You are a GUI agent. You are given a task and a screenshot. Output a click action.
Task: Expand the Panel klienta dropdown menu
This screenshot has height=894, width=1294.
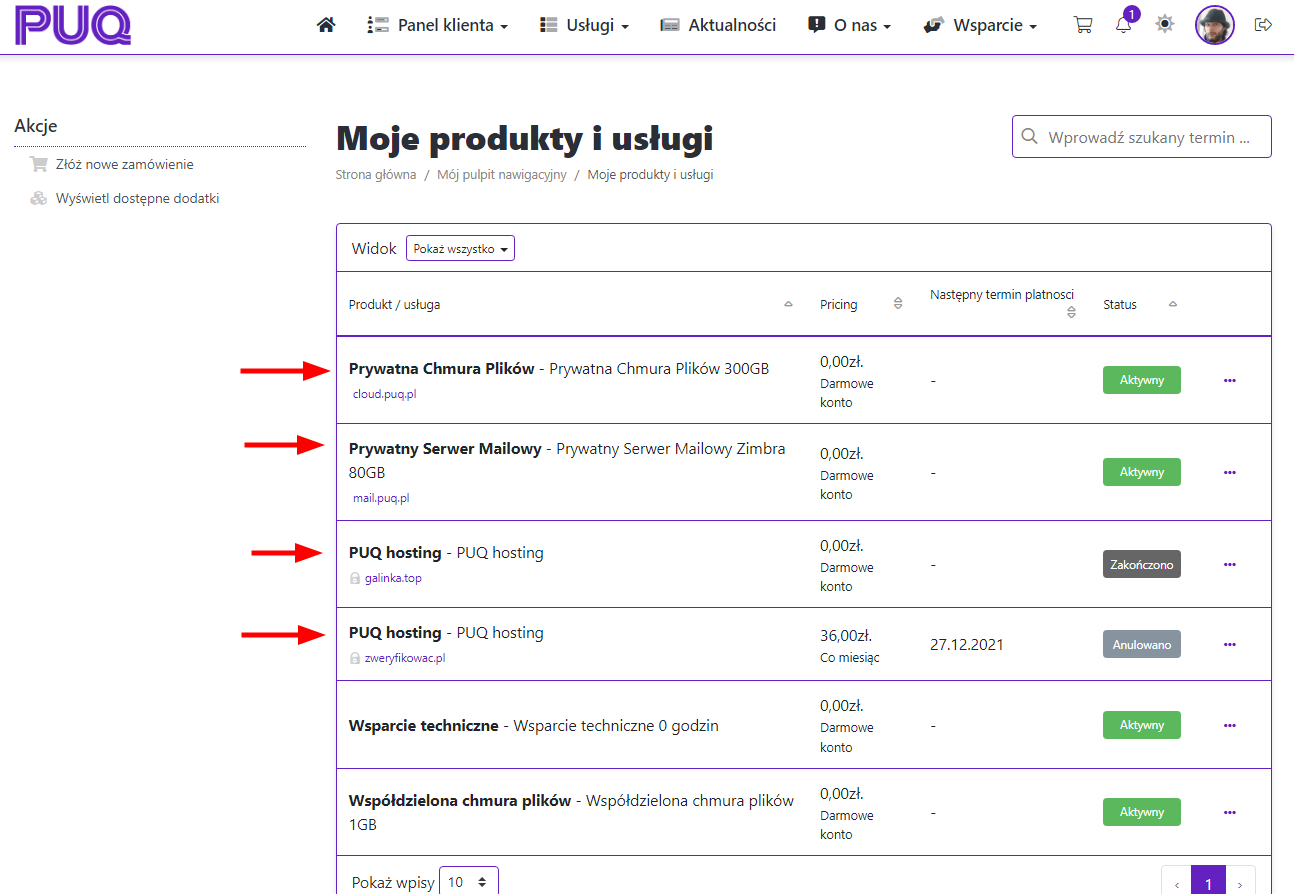coord(438,25)
